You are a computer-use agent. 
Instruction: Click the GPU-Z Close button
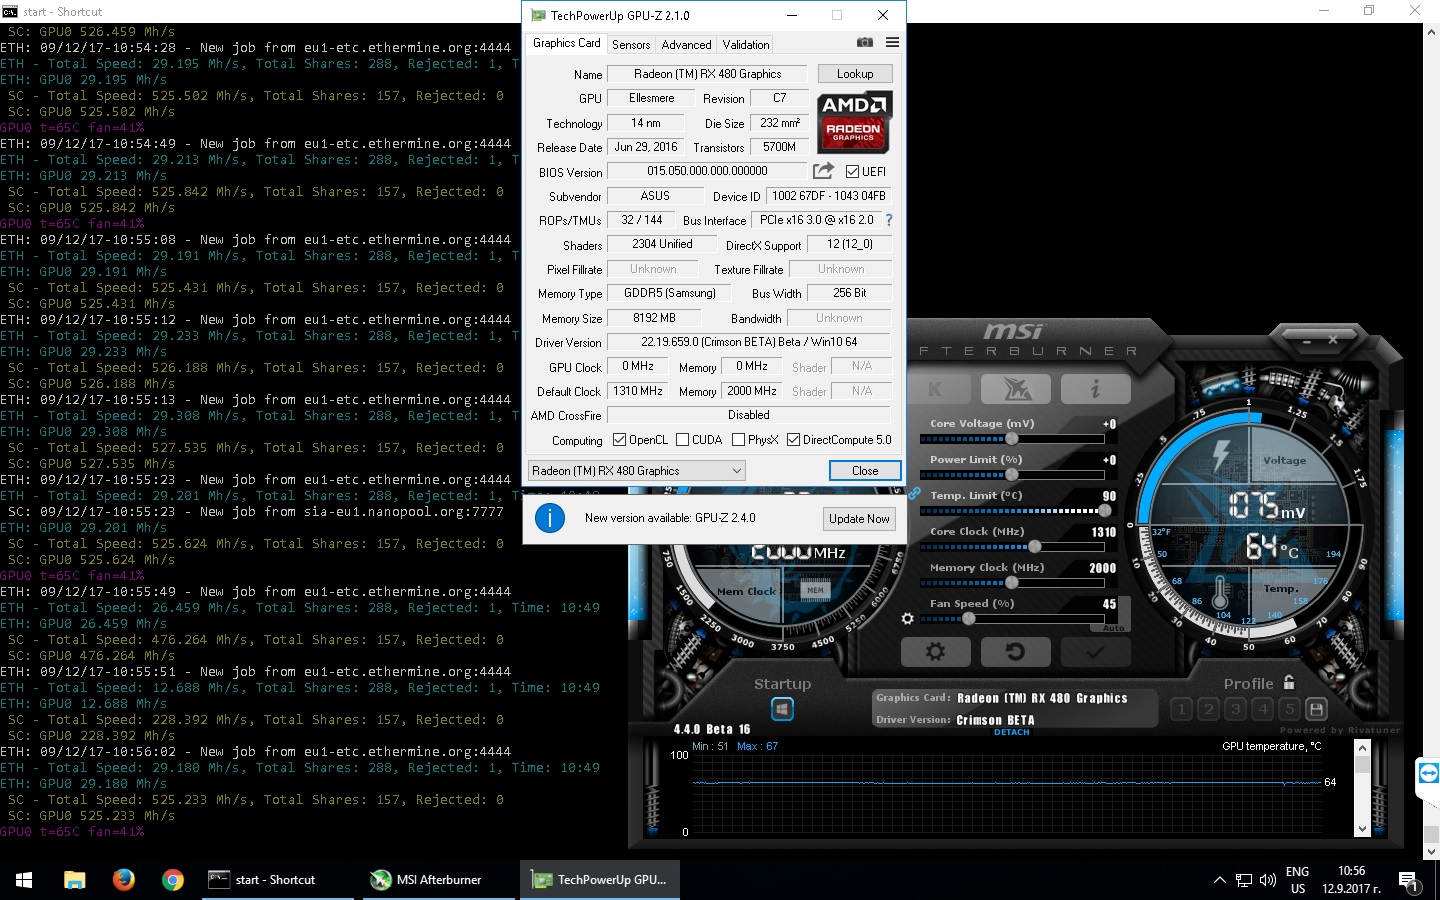click(865, 471)
